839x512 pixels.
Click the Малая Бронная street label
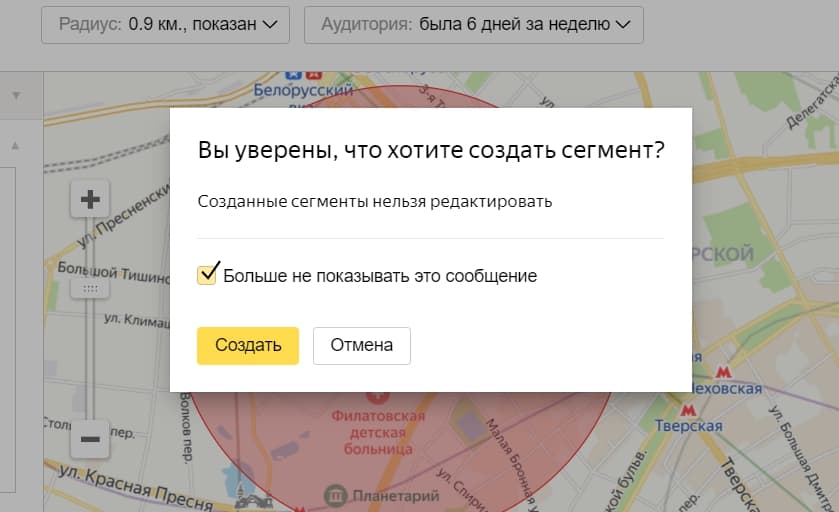coord(510,463)
